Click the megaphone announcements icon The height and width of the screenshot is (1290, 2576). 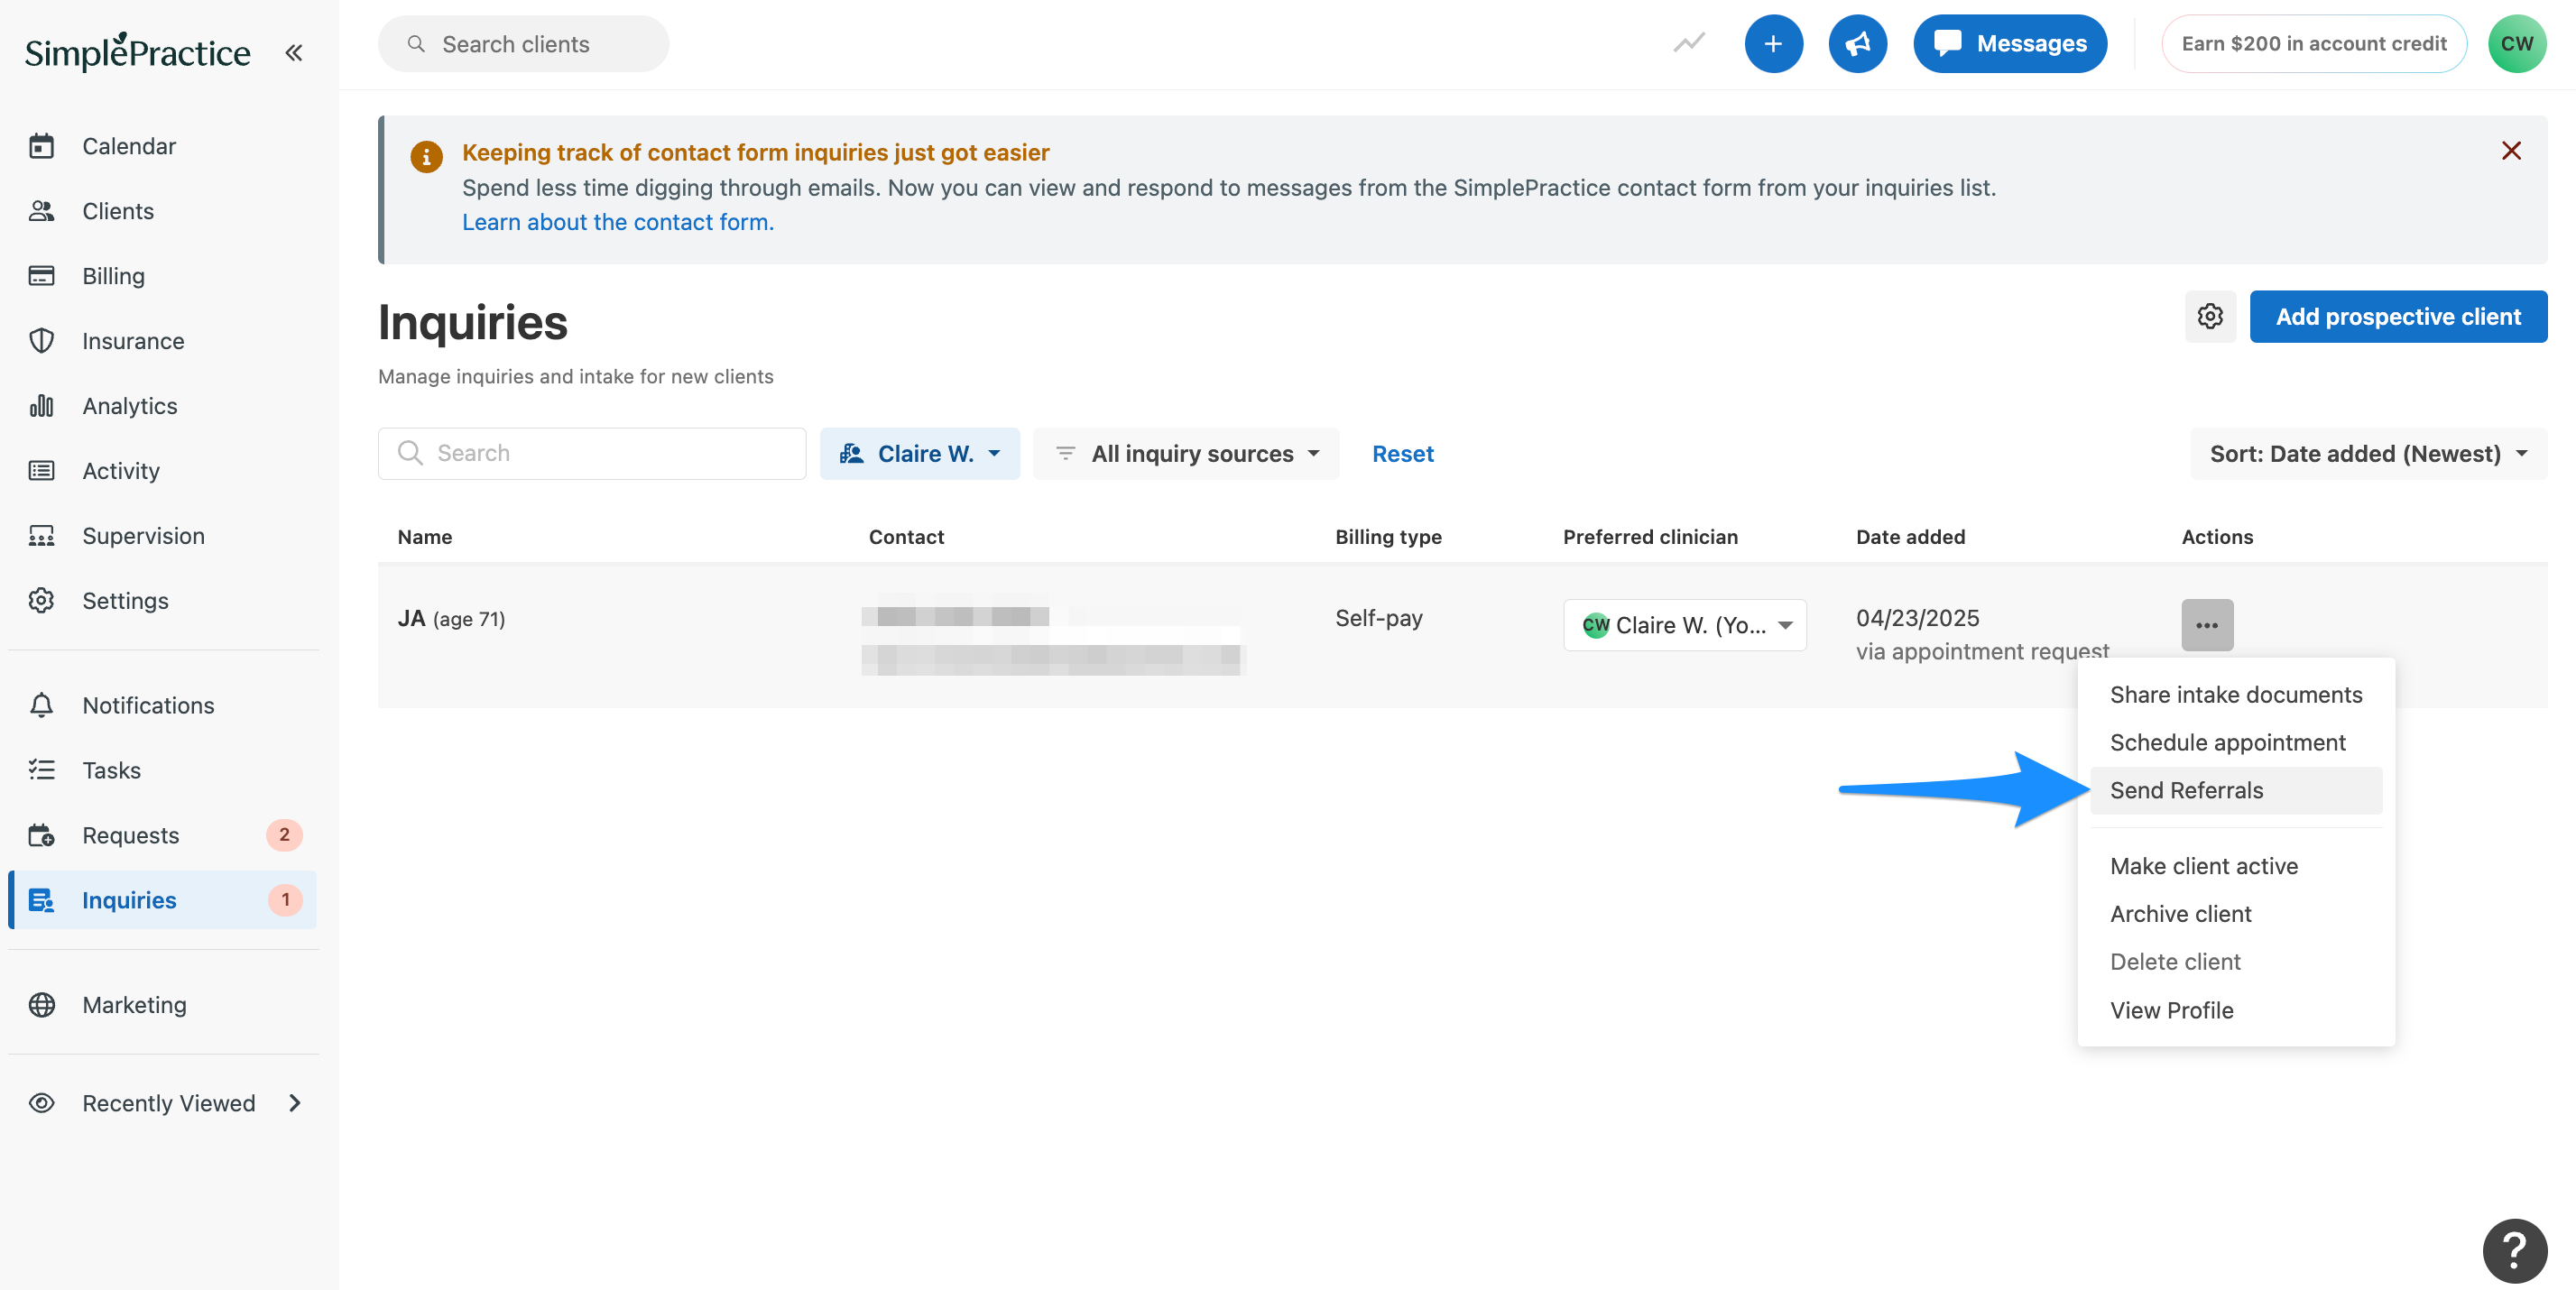(1857, 44)
